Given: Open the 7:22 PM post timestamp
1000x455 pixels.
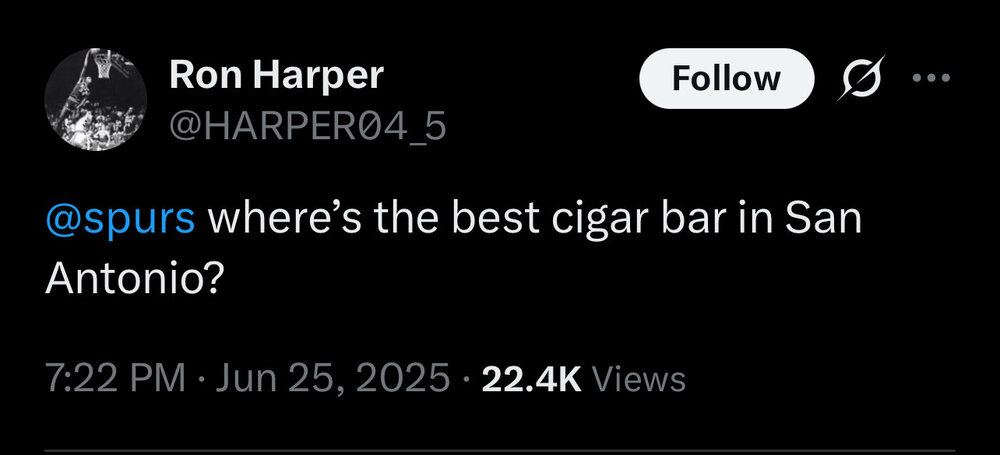Looking at the screenshot, I should tap(115, 378).
